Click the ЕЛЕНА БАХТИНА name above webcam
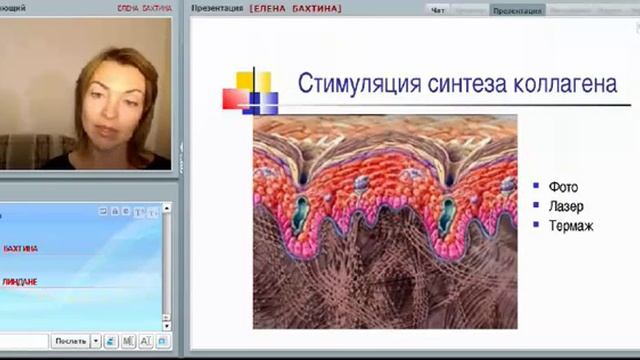The image size is (640, 360). [144, 8]
